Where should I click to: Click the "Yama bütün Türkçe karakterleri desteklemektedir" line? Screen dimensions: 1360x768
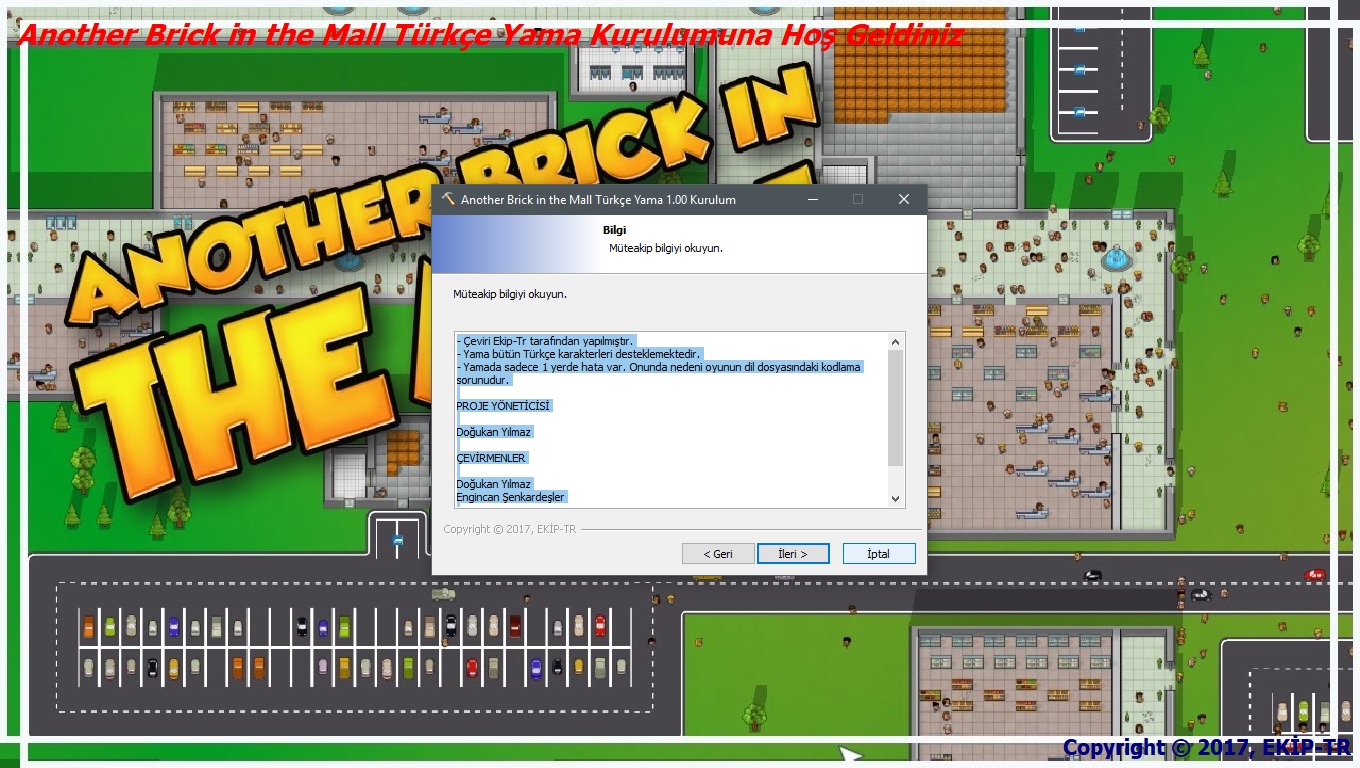coord(580,354)
